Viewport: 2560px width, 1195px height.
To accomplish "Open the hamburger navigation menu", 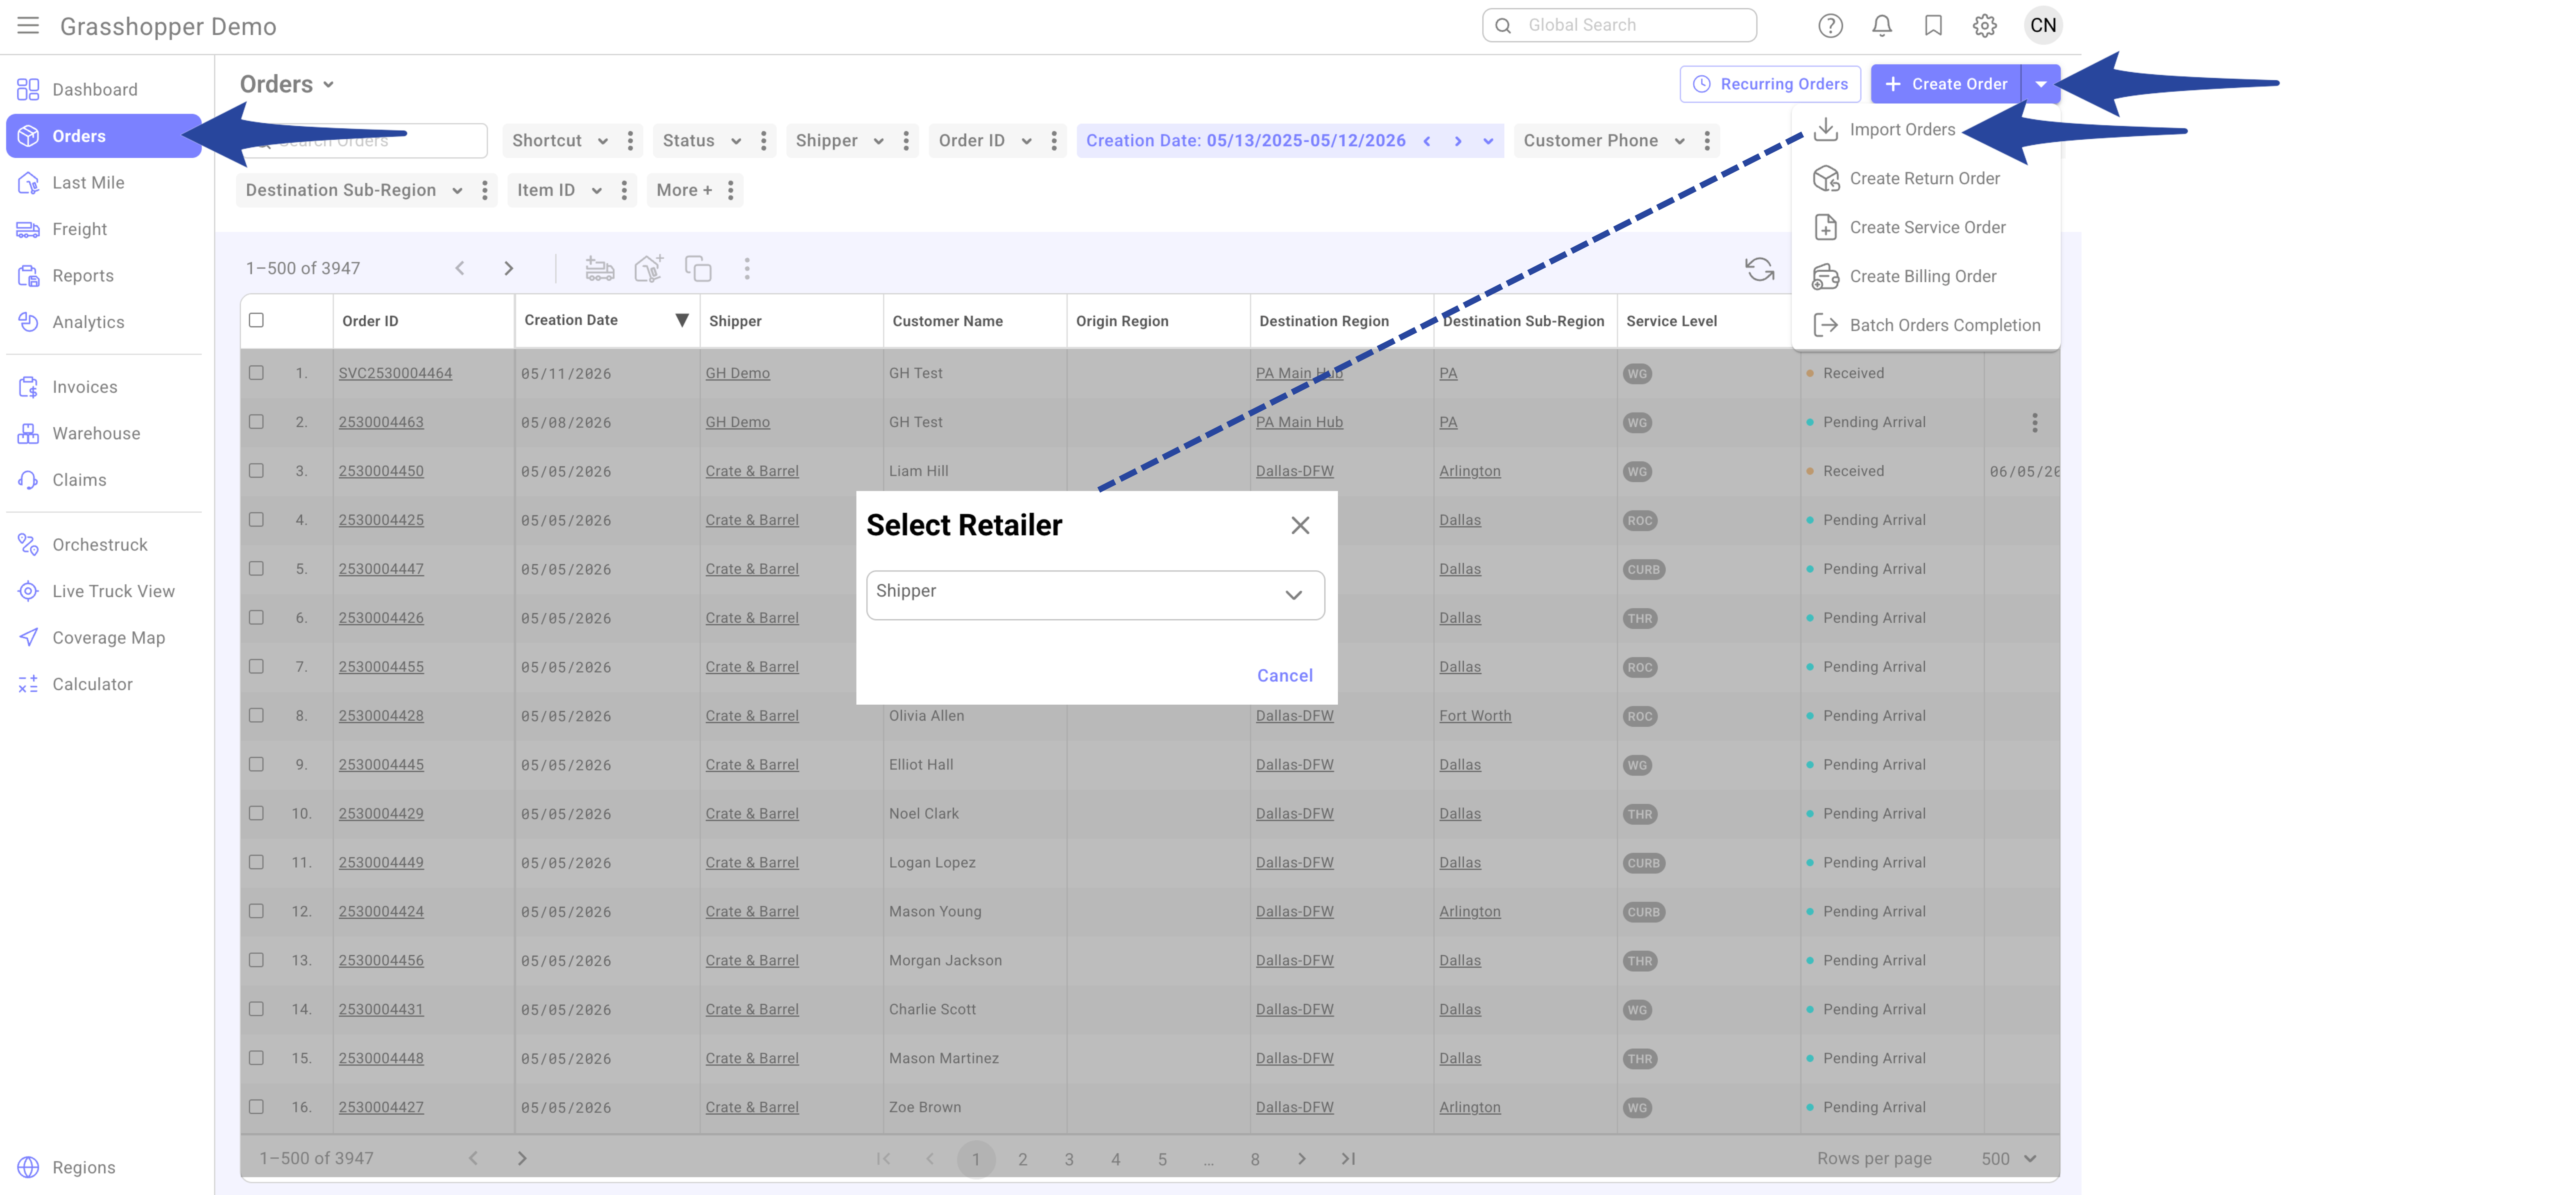I will tap(28, 26).
